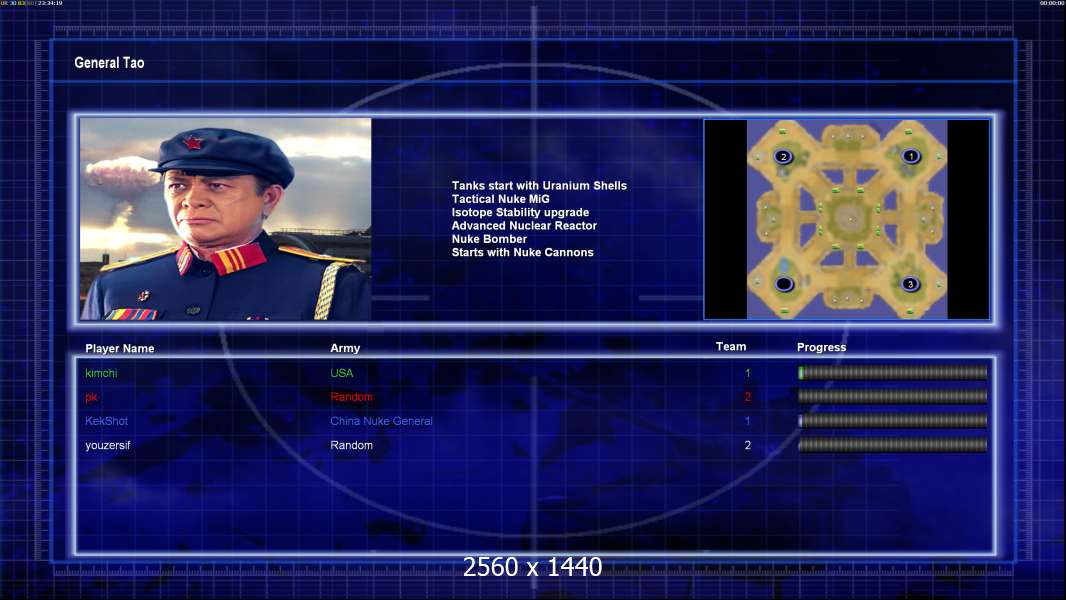
Task: Click the Army column header
Action: pos(345,348)
